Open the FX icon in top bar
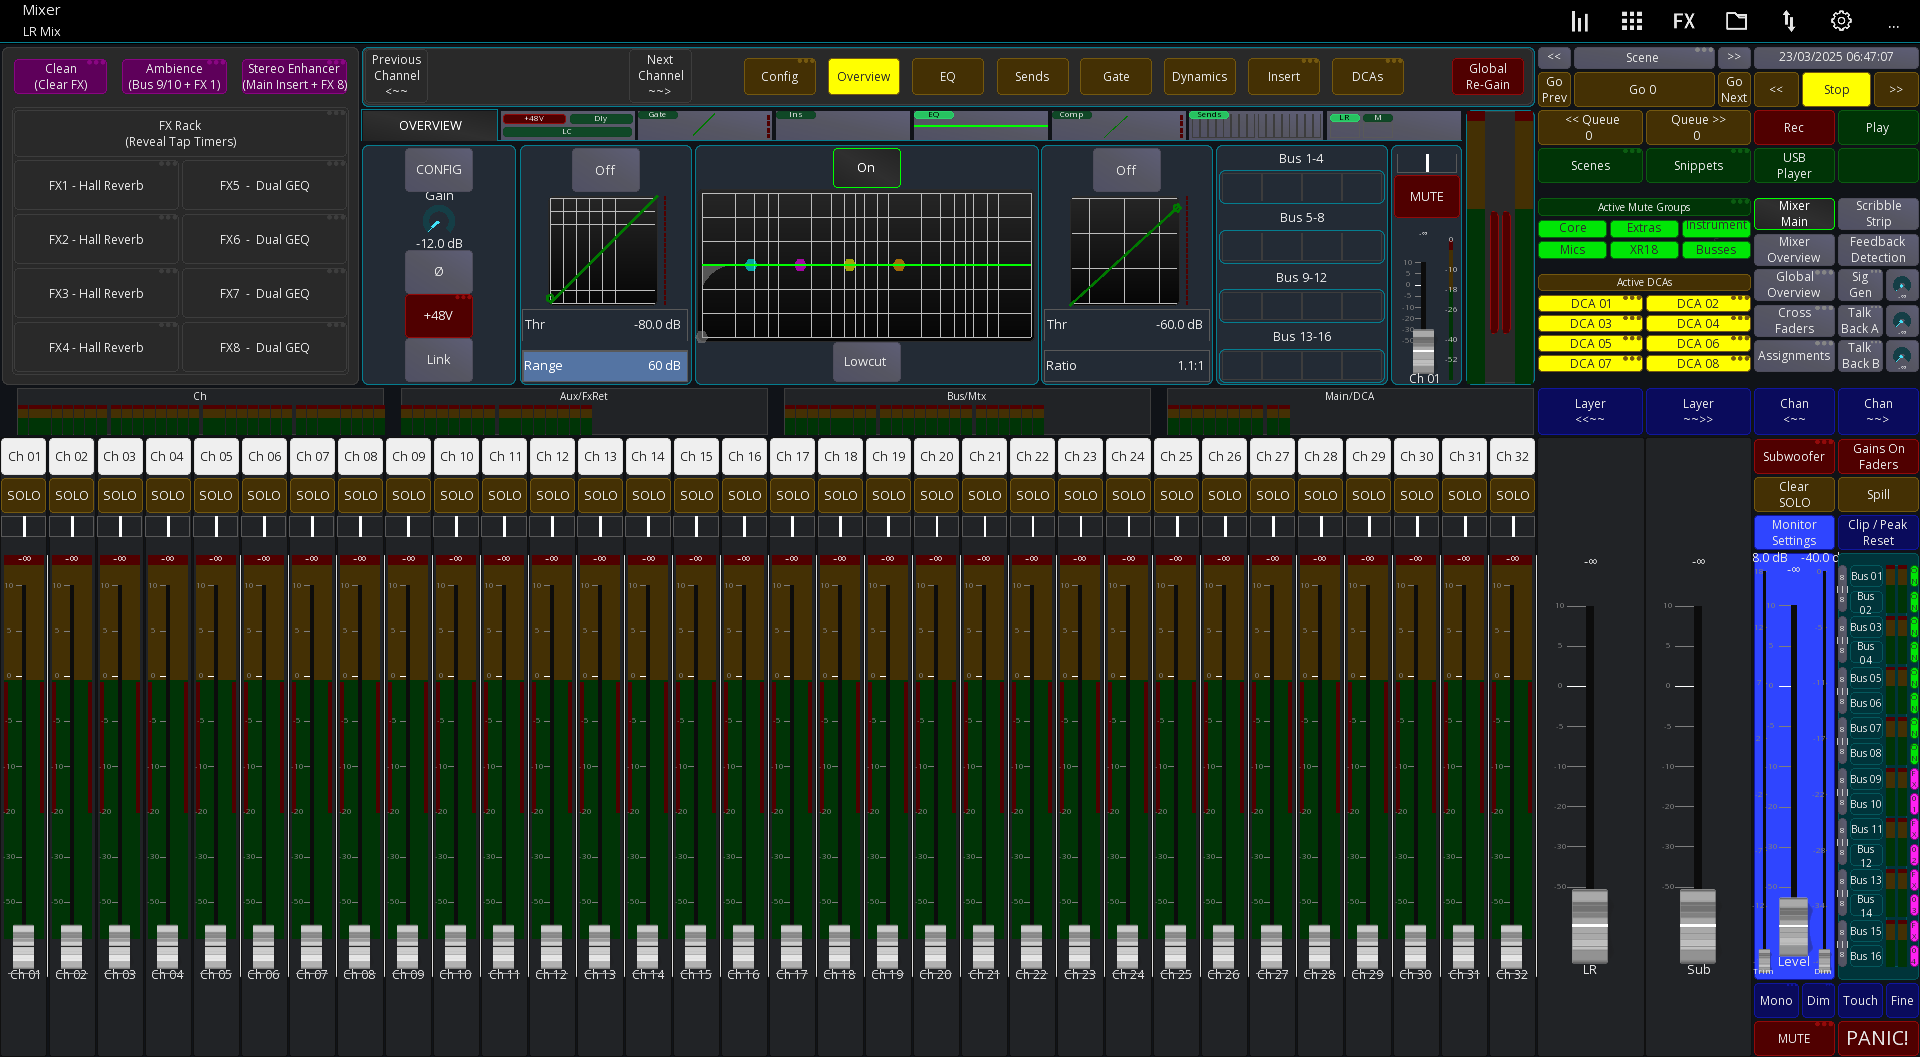Image resolution: width=1920 pixels, height=1057 pixels. [x=1684, y=21]
